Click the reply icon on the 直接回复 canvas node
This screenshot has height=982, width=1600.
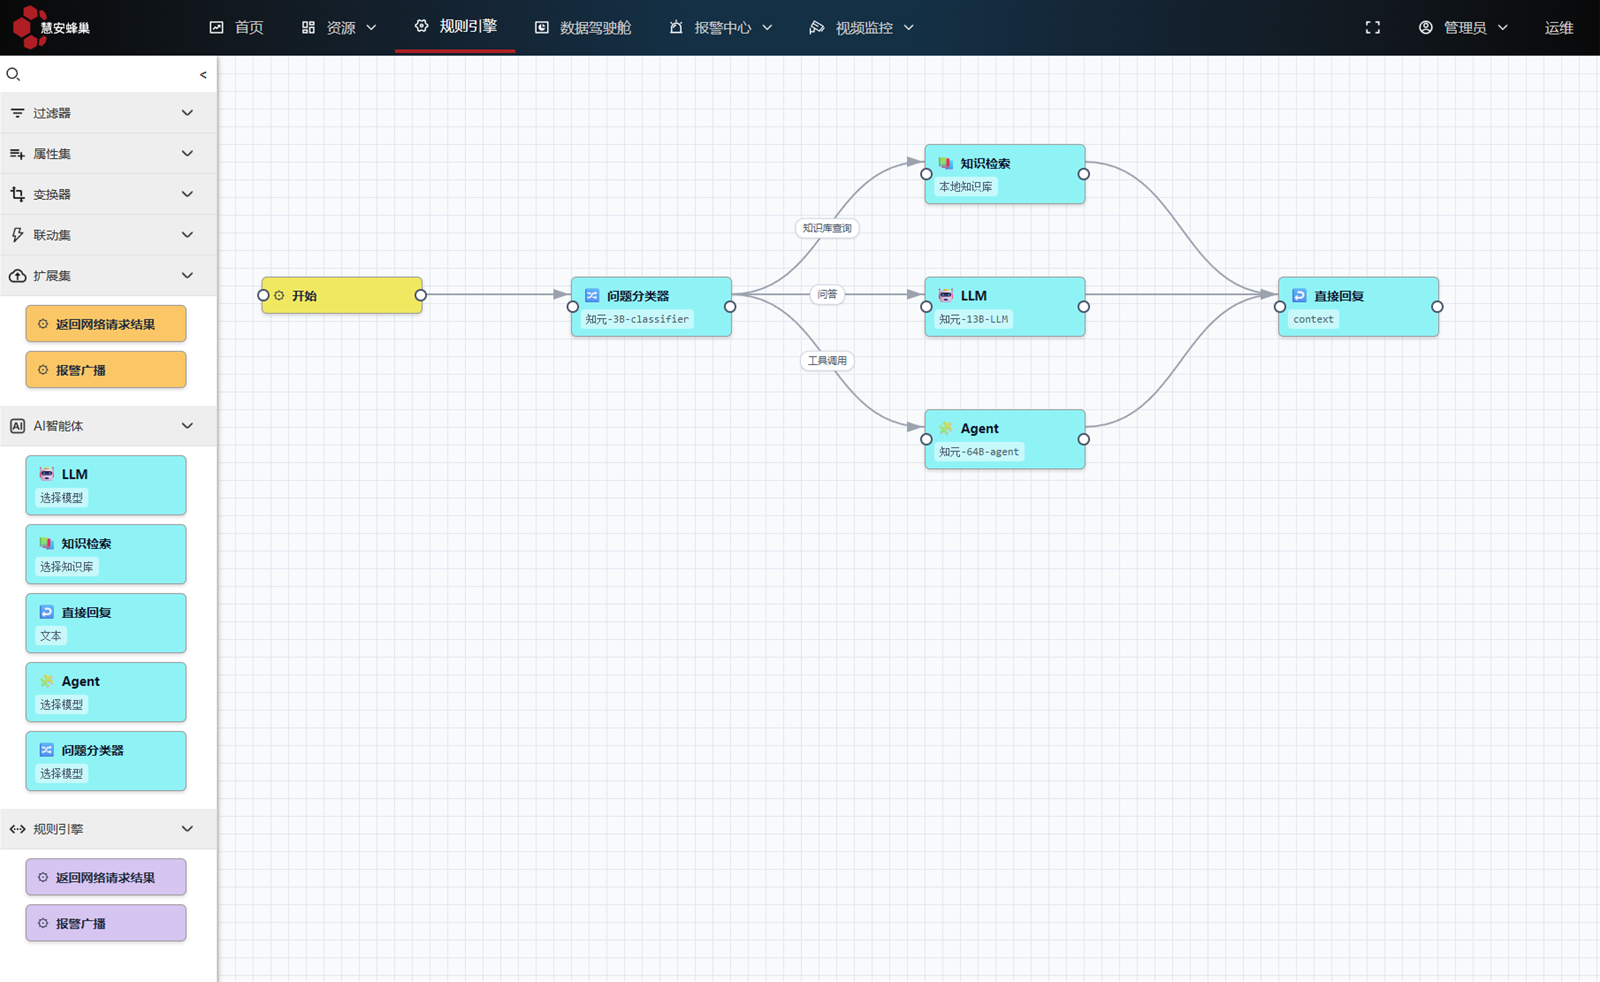[x=1299, y=296]
